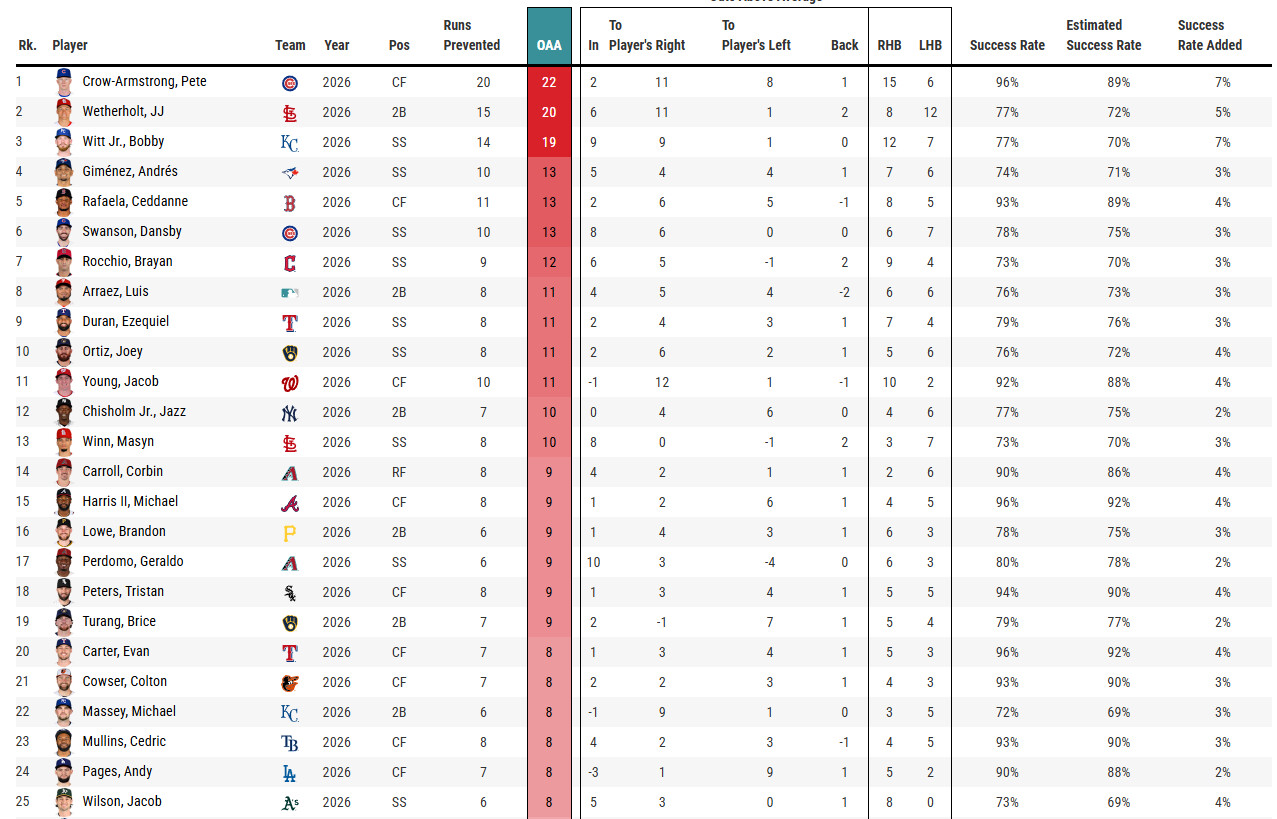Click the Yankees logo in Chisholm Jr. row

coord(290,413)
